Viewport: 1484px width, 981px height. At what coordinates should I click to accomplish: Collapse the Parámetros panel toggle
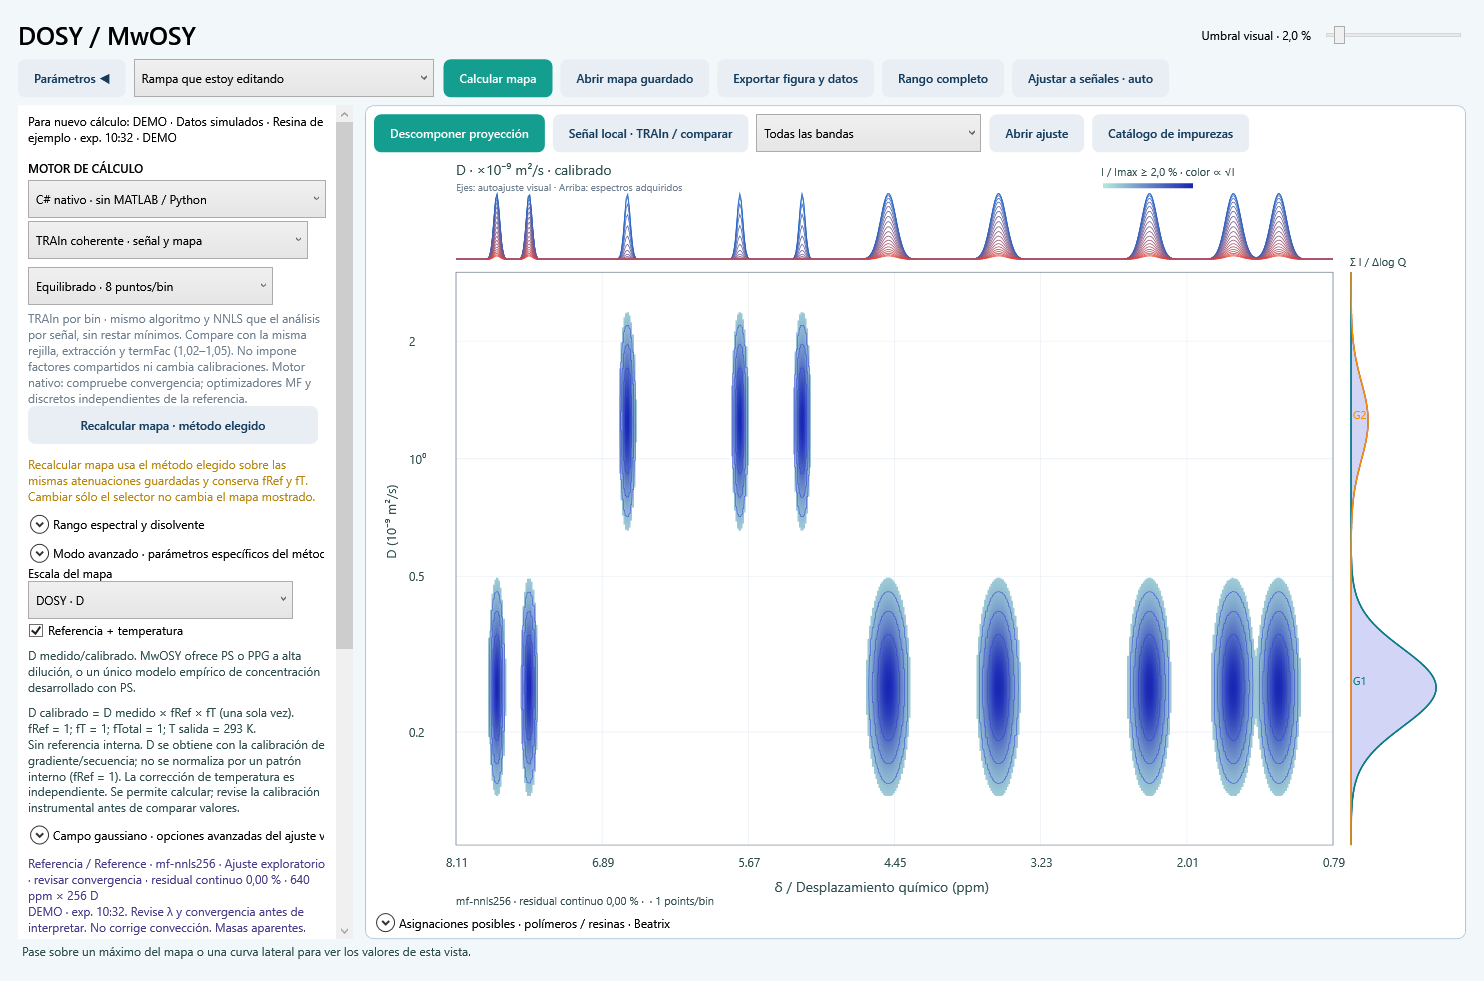pos(72,79)
